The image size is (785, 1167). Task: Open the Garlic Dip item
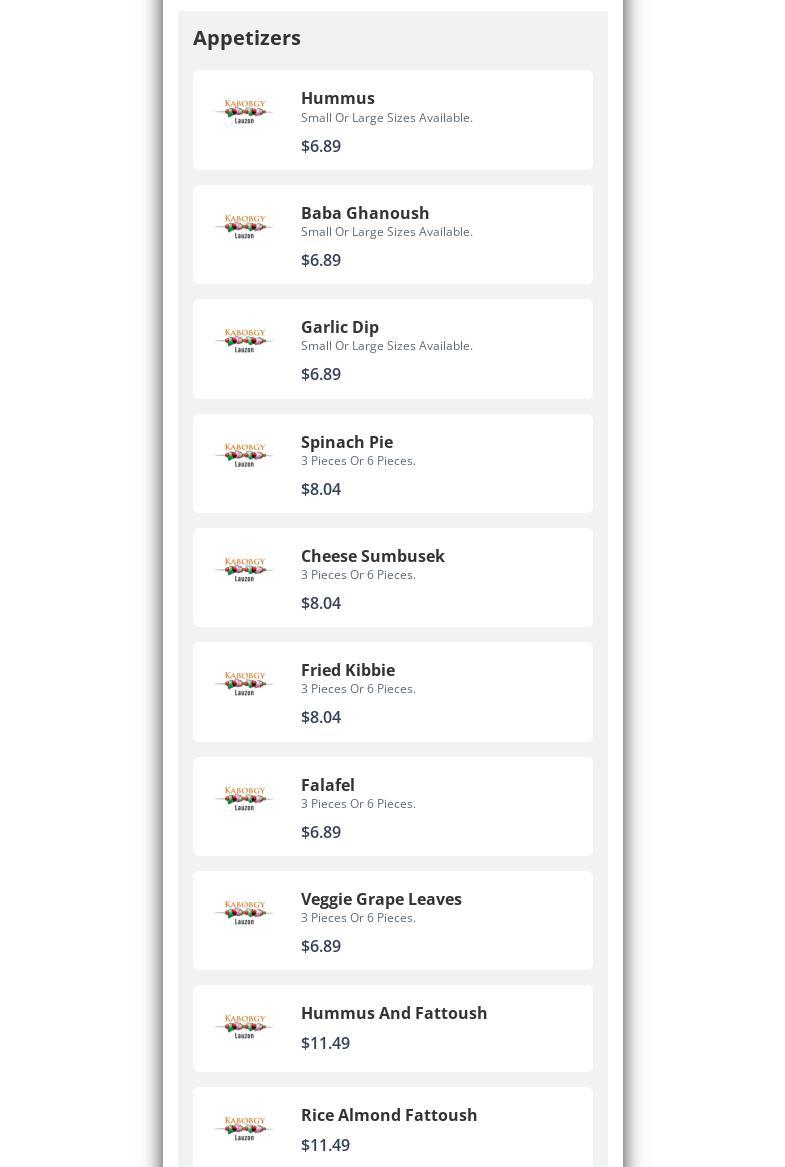393,349
